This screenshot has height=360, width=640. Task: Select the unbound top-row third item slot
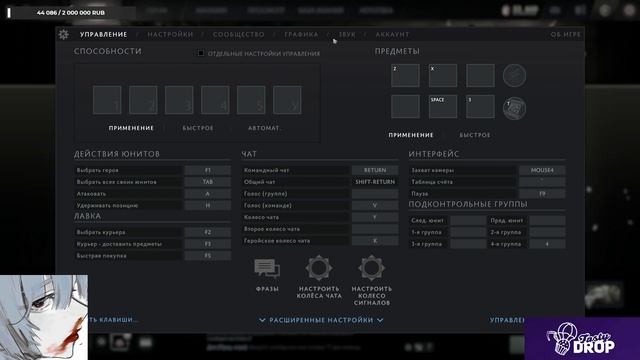point(480,76)
